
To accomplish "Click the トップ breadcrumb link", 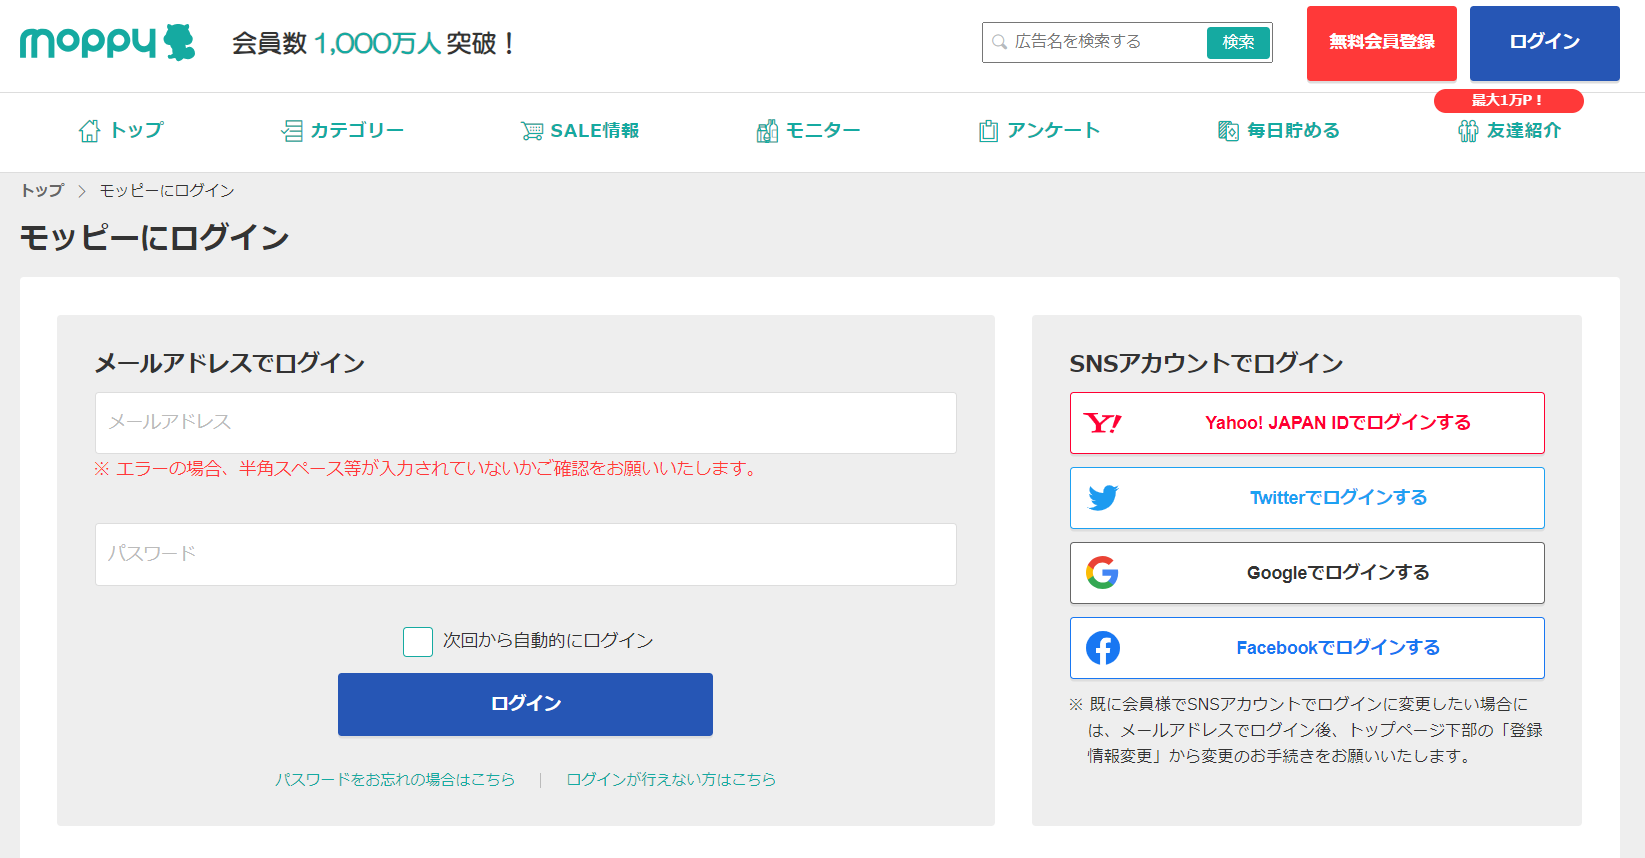I will pos(42,191).
